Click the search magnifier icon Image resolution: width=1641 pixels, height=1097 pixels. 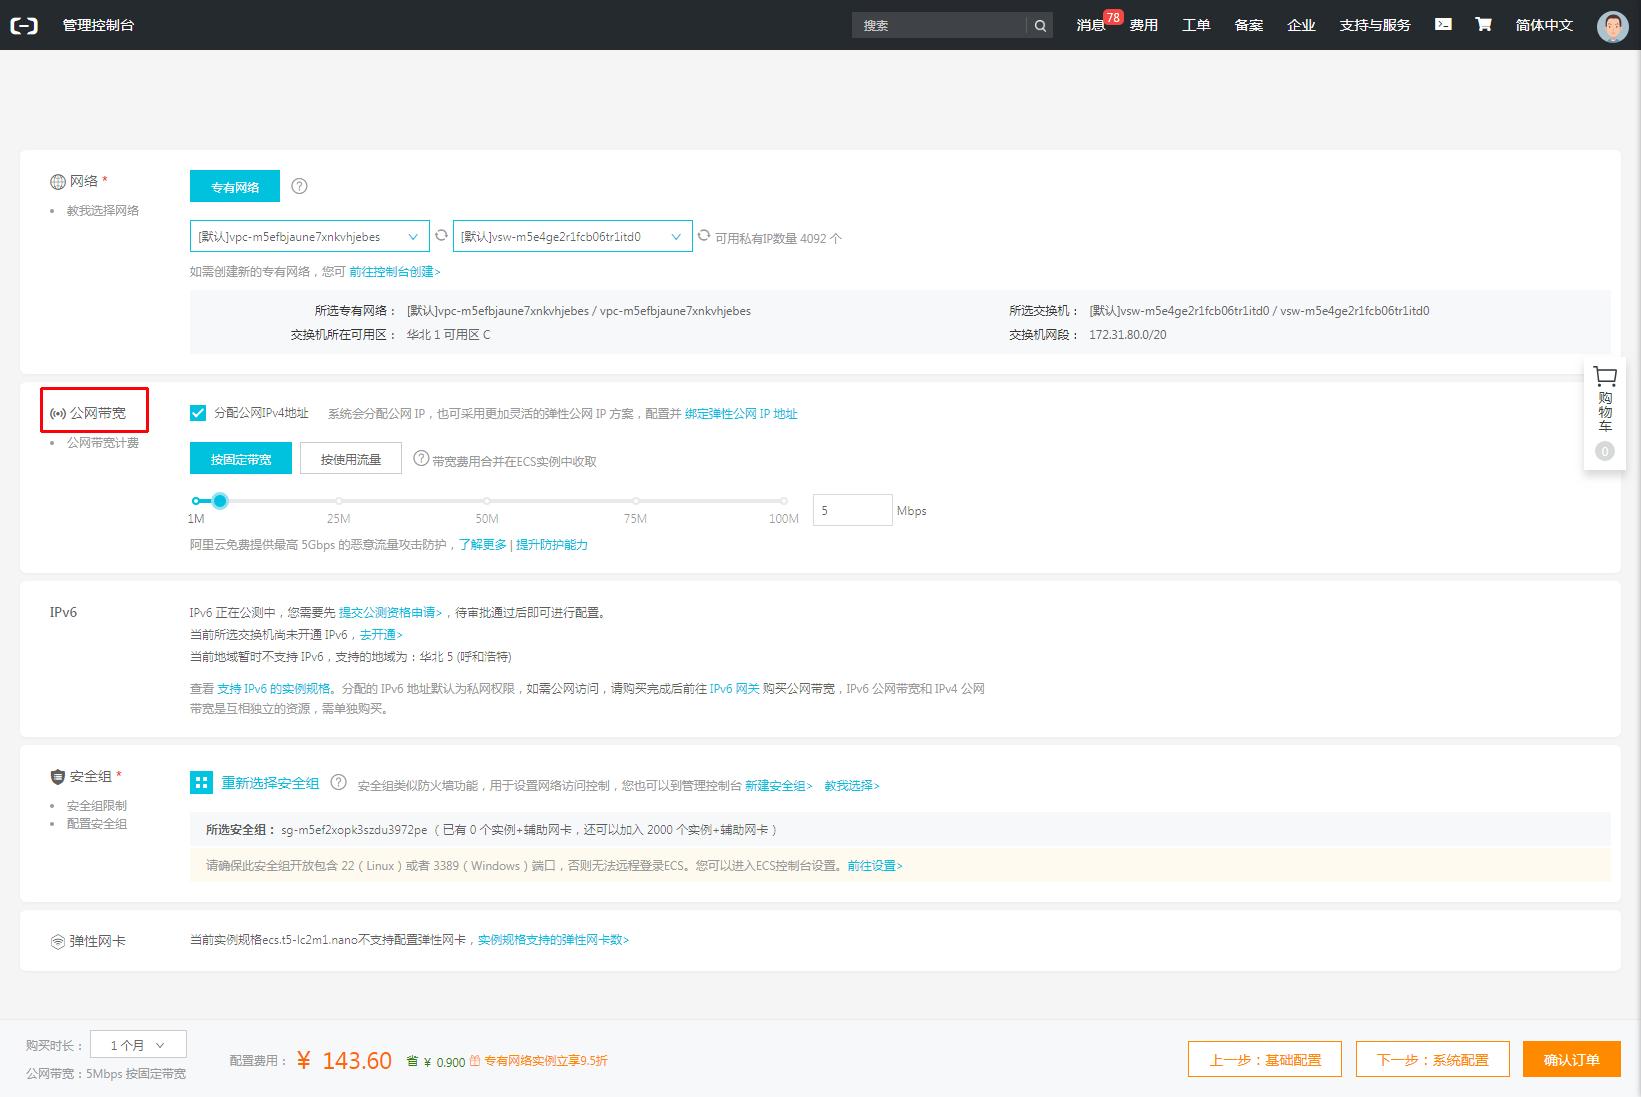(1040, 26)
